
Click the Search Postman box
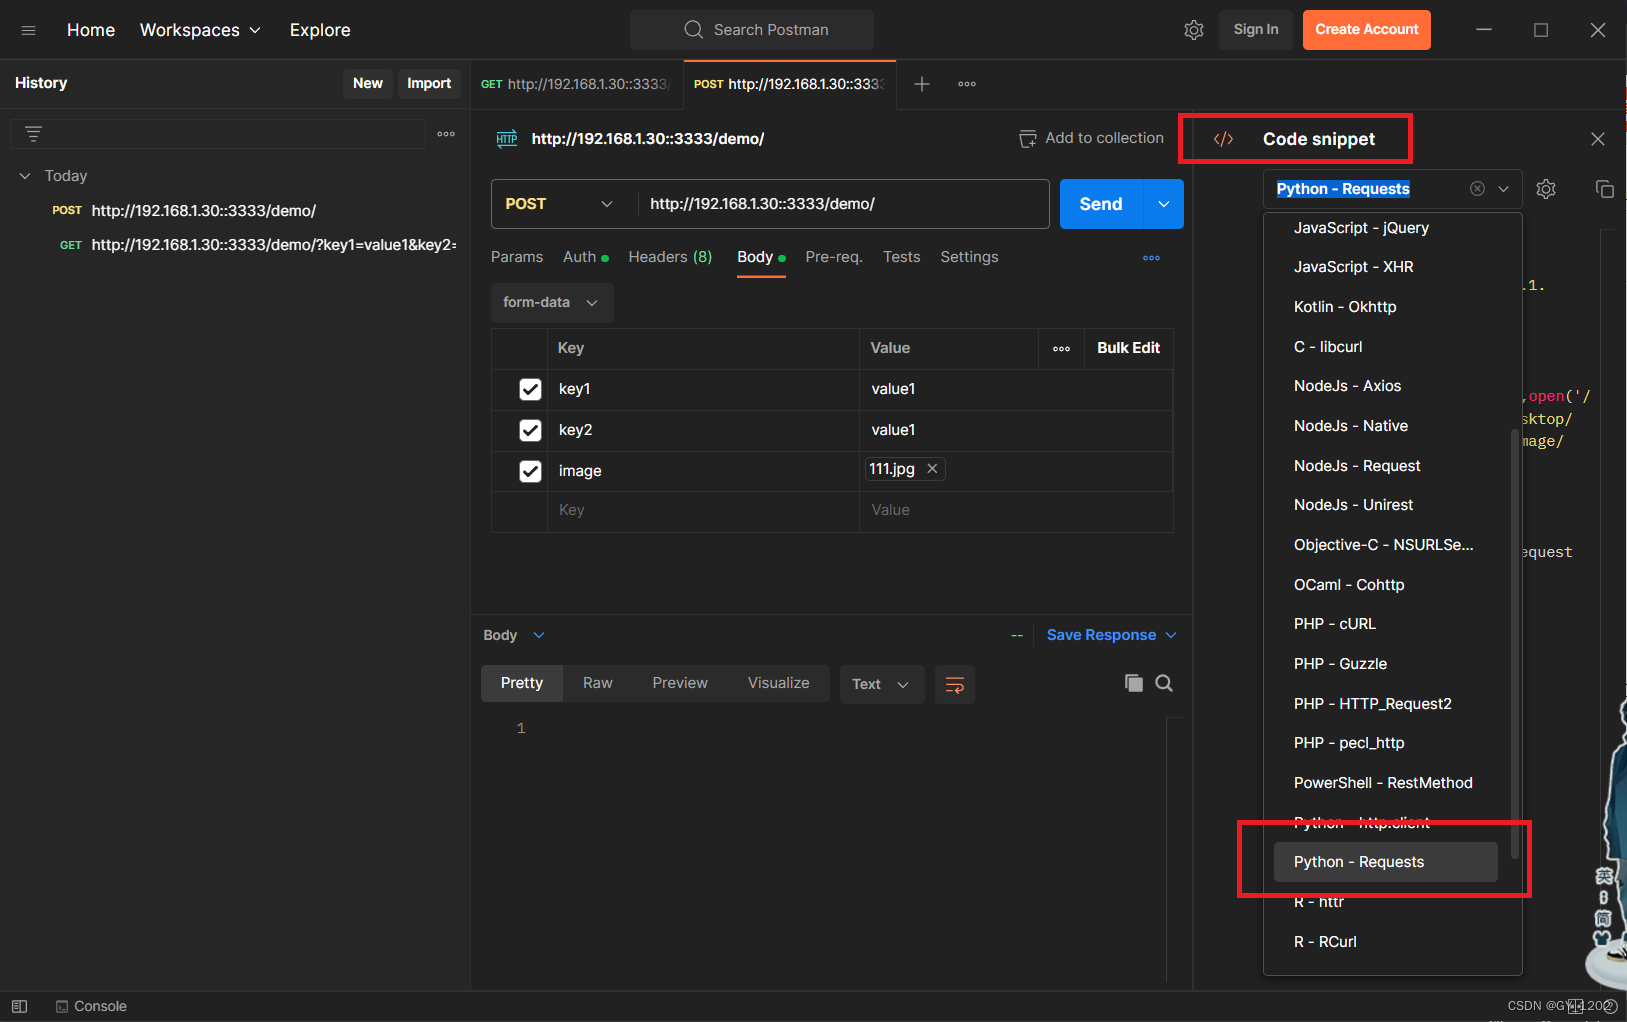(x=752, y=30)
